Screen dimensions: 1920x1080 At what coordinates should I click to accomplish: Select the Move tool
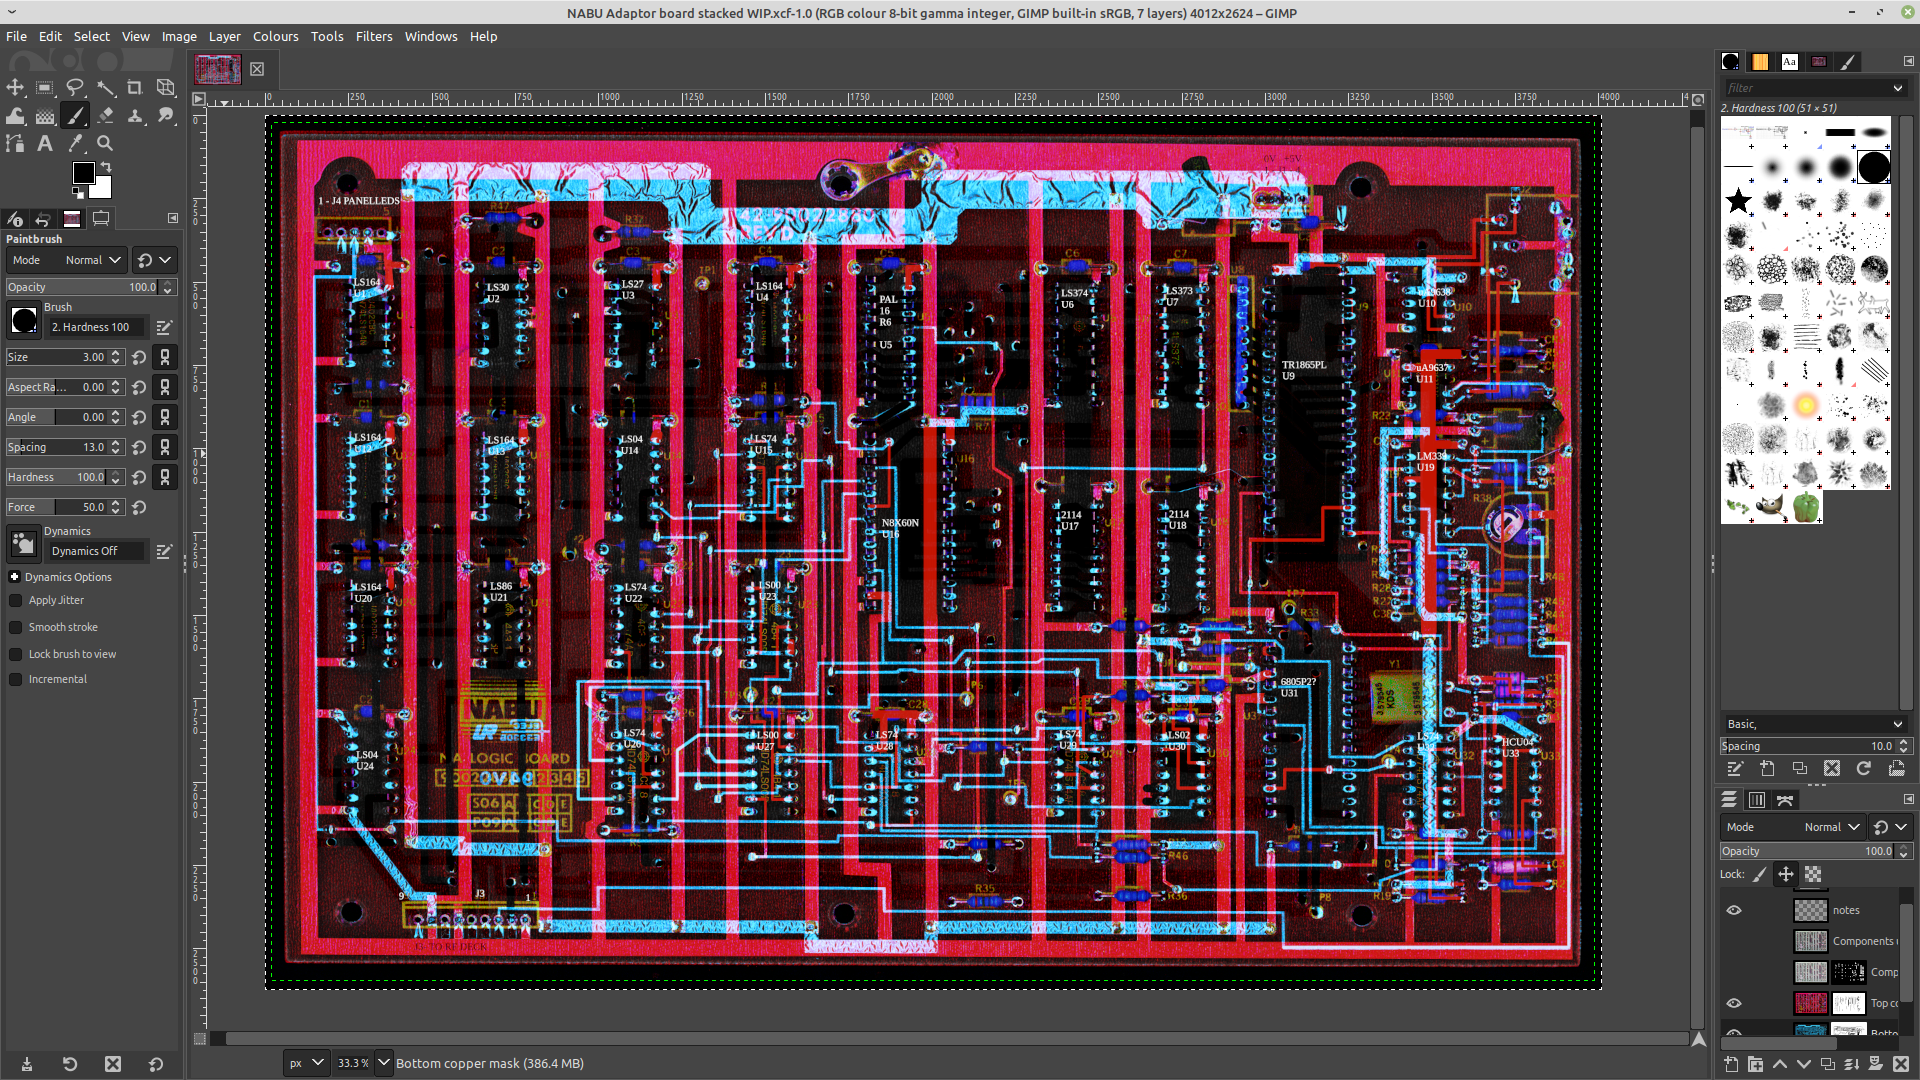pyautogui.click(x=15, y=88)
